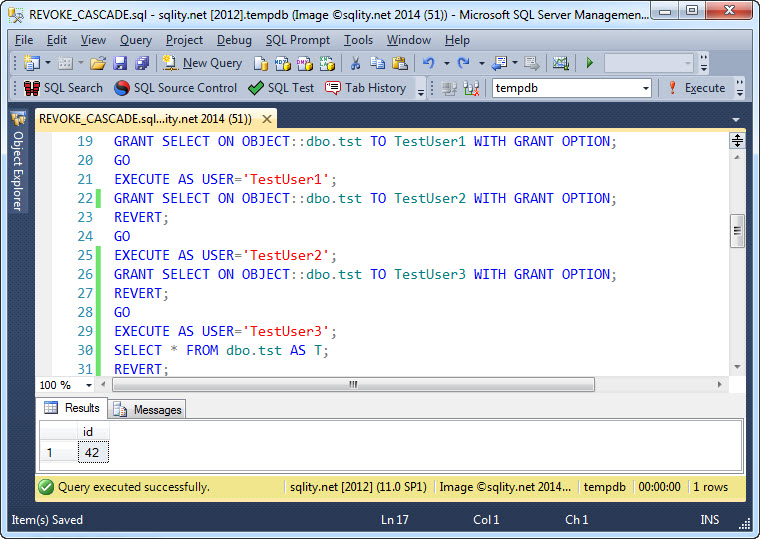Click the Redo arrow icon
Screen dimensions: 760x539
pos(464,63)
